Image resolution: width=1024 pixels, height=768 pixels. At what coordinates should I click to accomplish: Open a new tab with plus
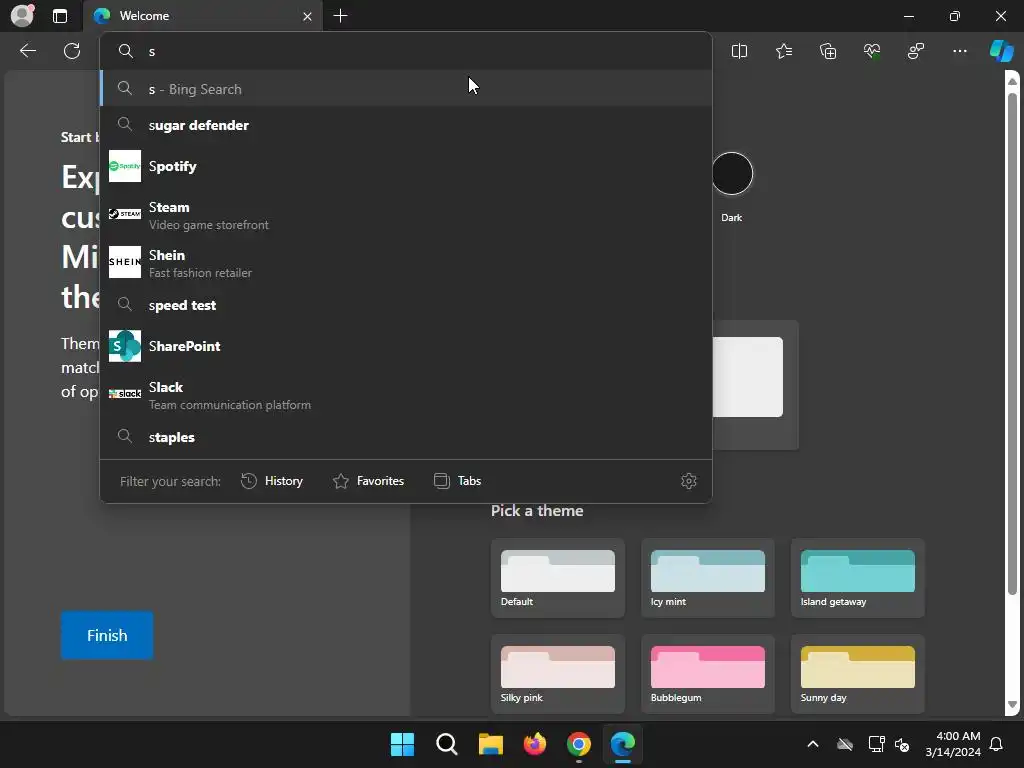(340, 16)
